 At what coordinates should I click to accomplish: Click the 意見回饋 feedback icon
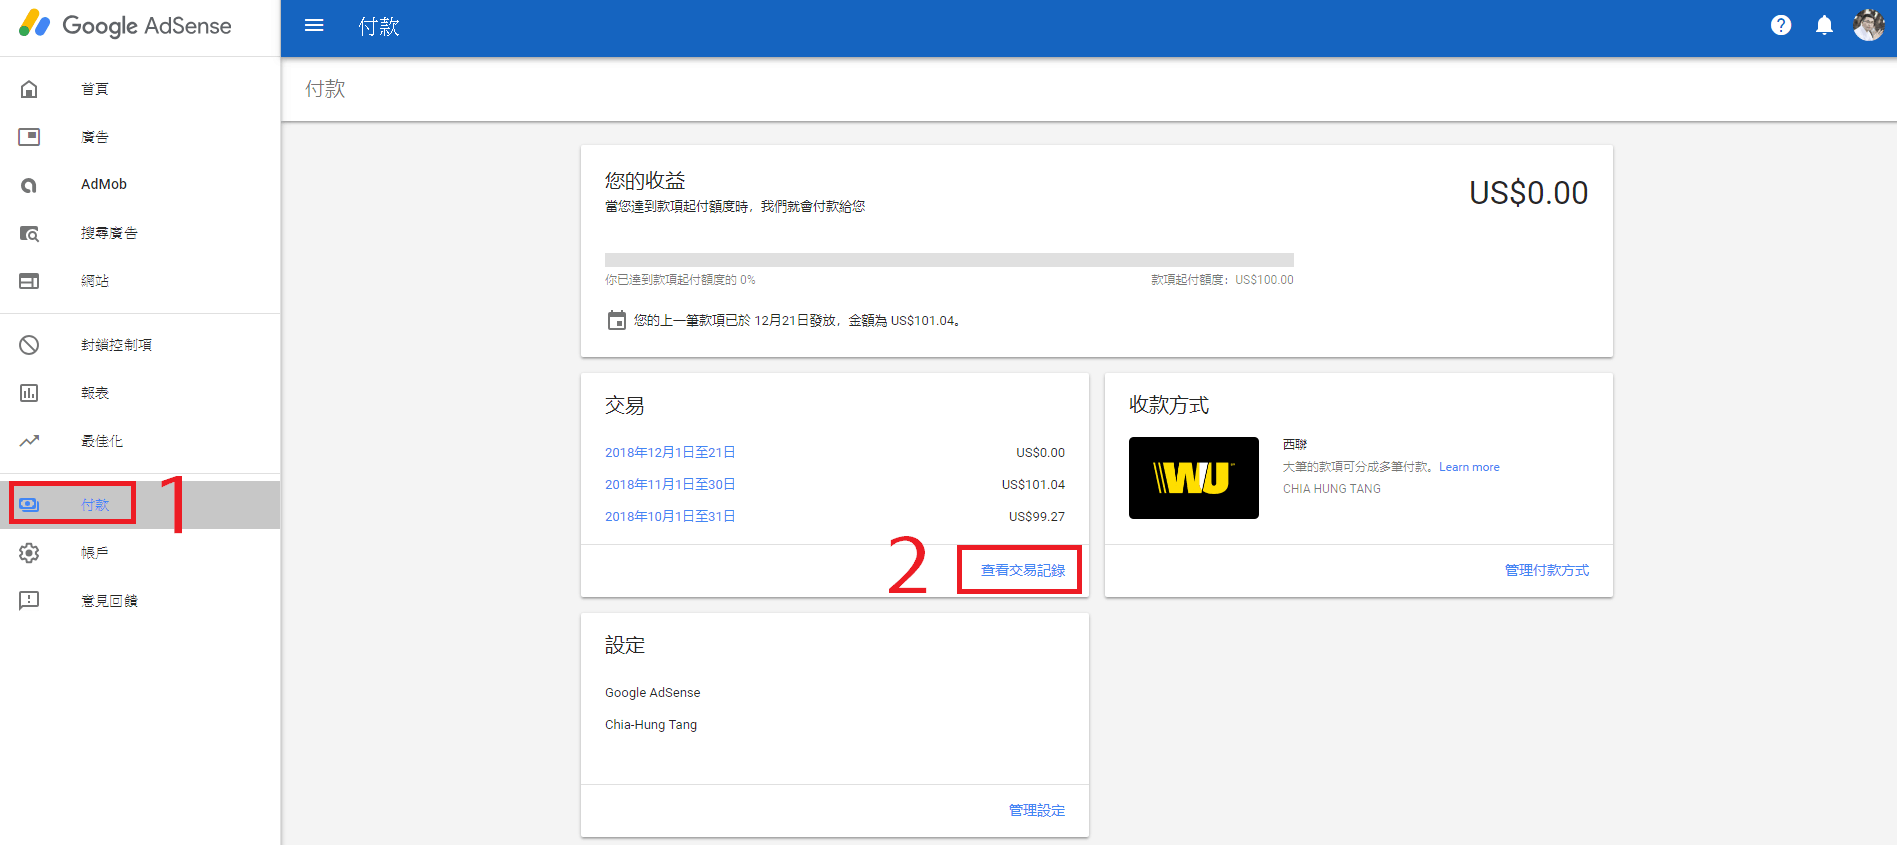[x=29, y=601]
